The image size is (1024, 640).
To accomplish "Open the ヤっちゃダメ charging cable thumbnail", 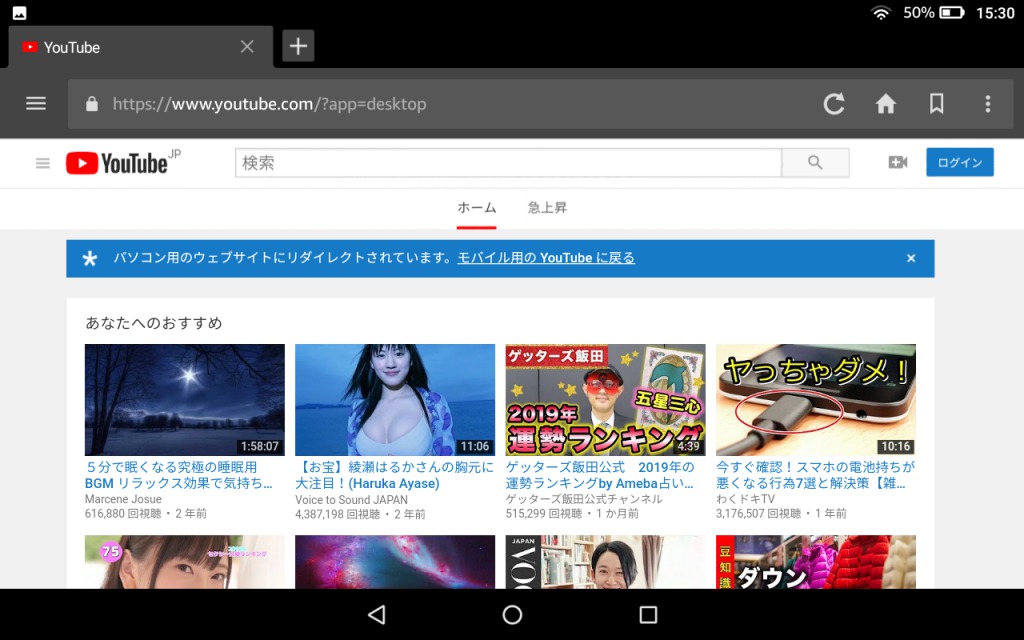I will point(816,400).
